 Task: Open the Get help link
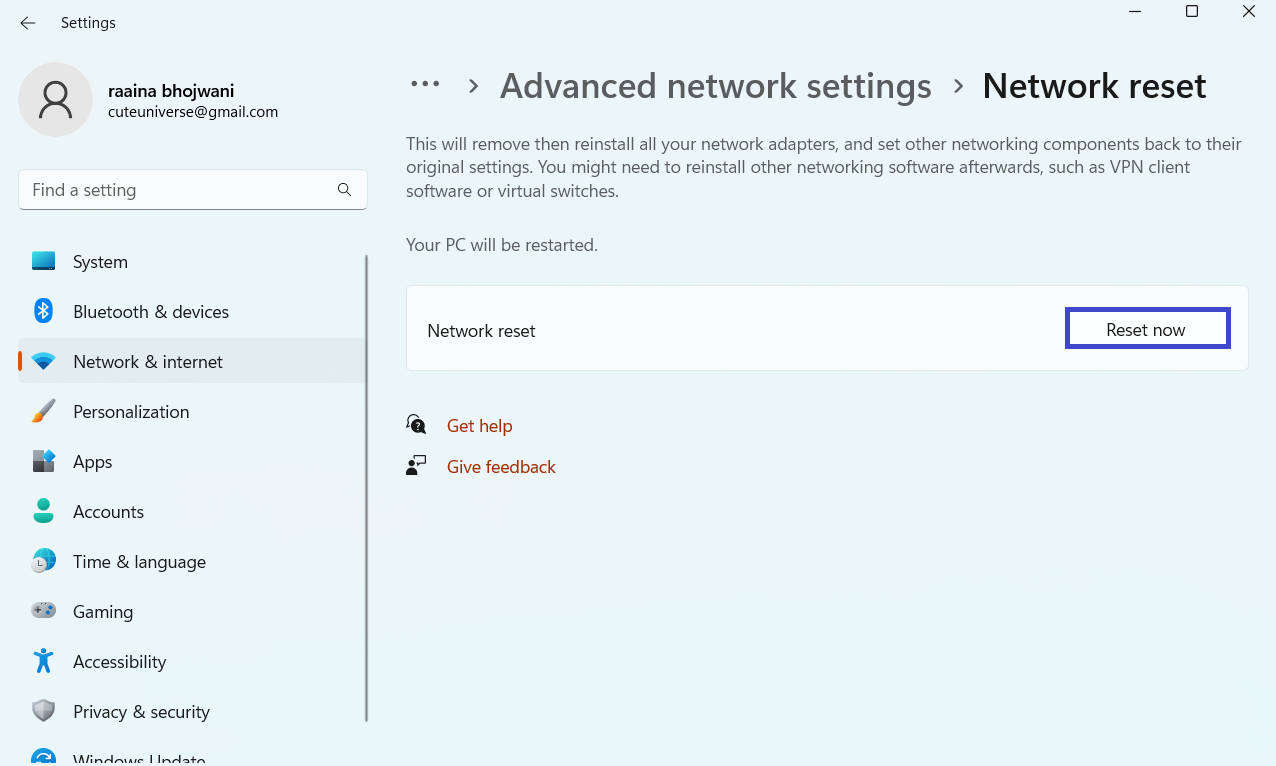click(479, 426)
